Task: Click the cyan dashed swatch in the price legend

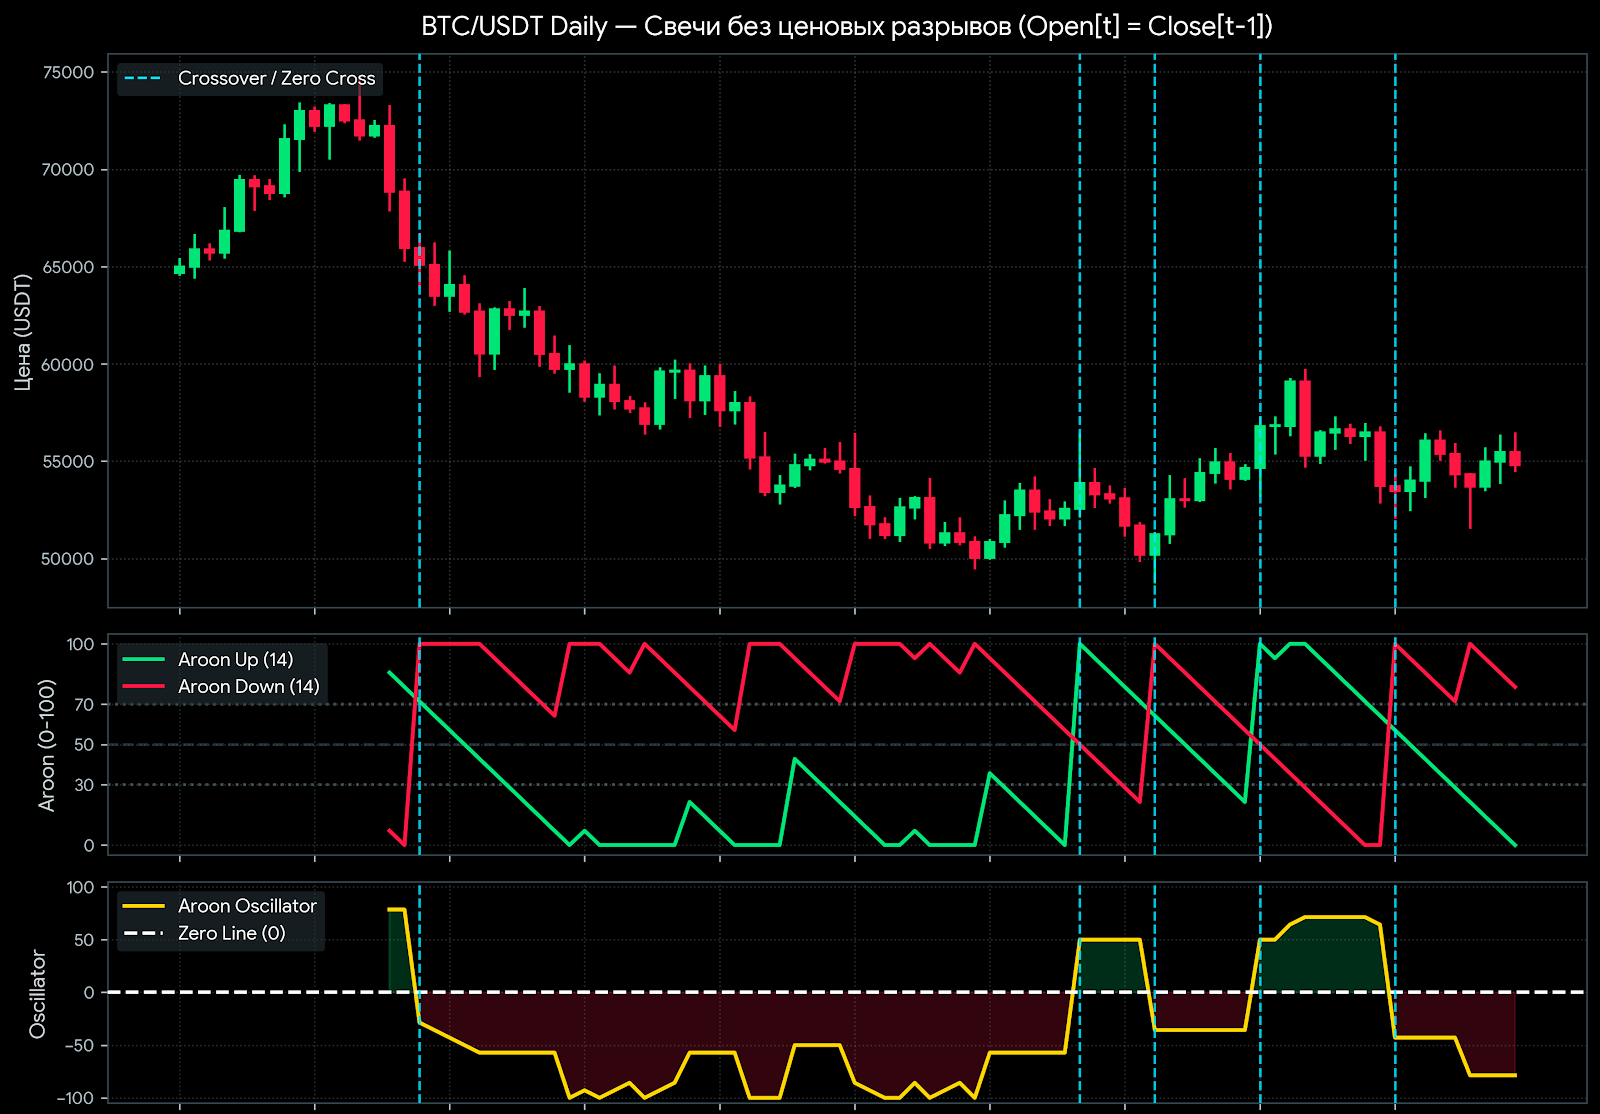Action: (x=143, y=78)
